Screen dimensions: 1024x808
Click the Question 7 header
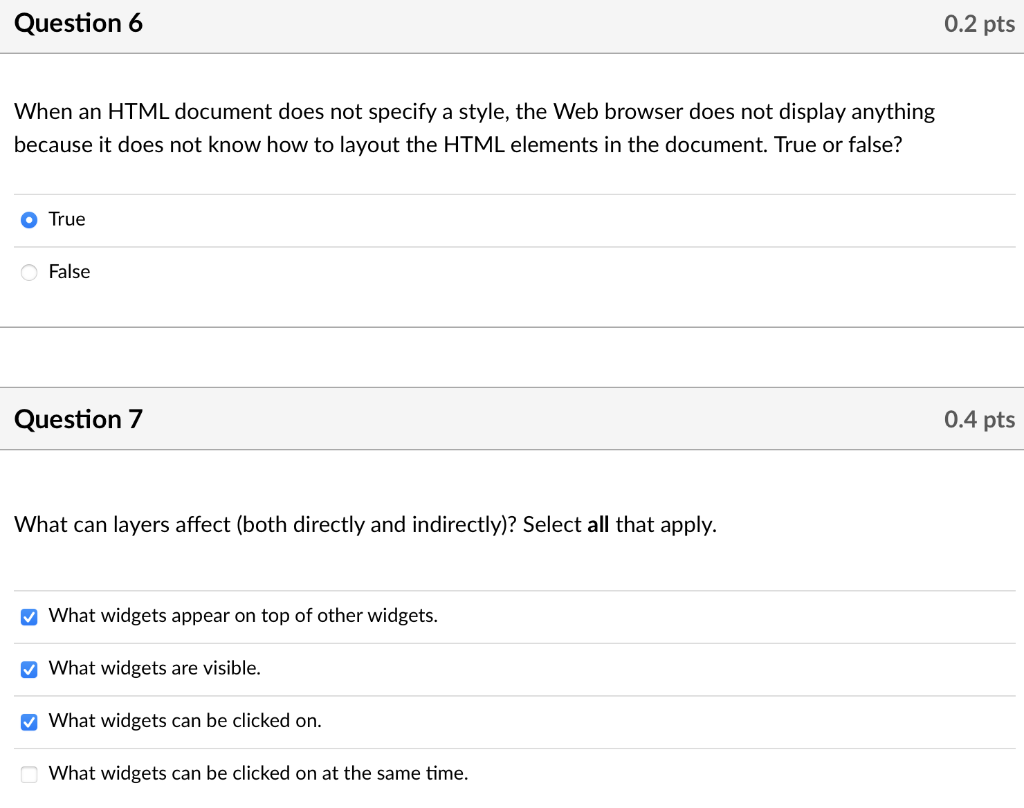click(78, 419)
